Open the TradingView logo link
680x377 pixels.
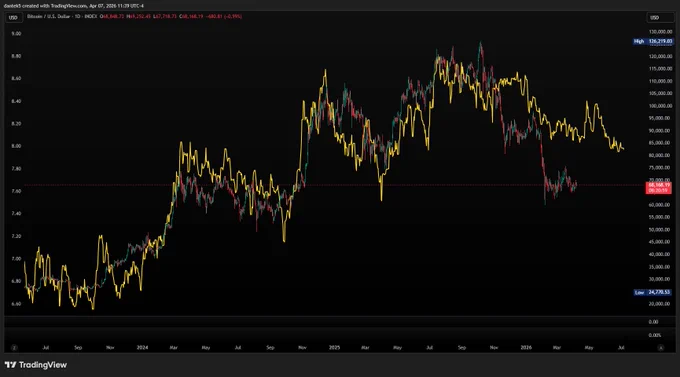(x=36, y=365)
